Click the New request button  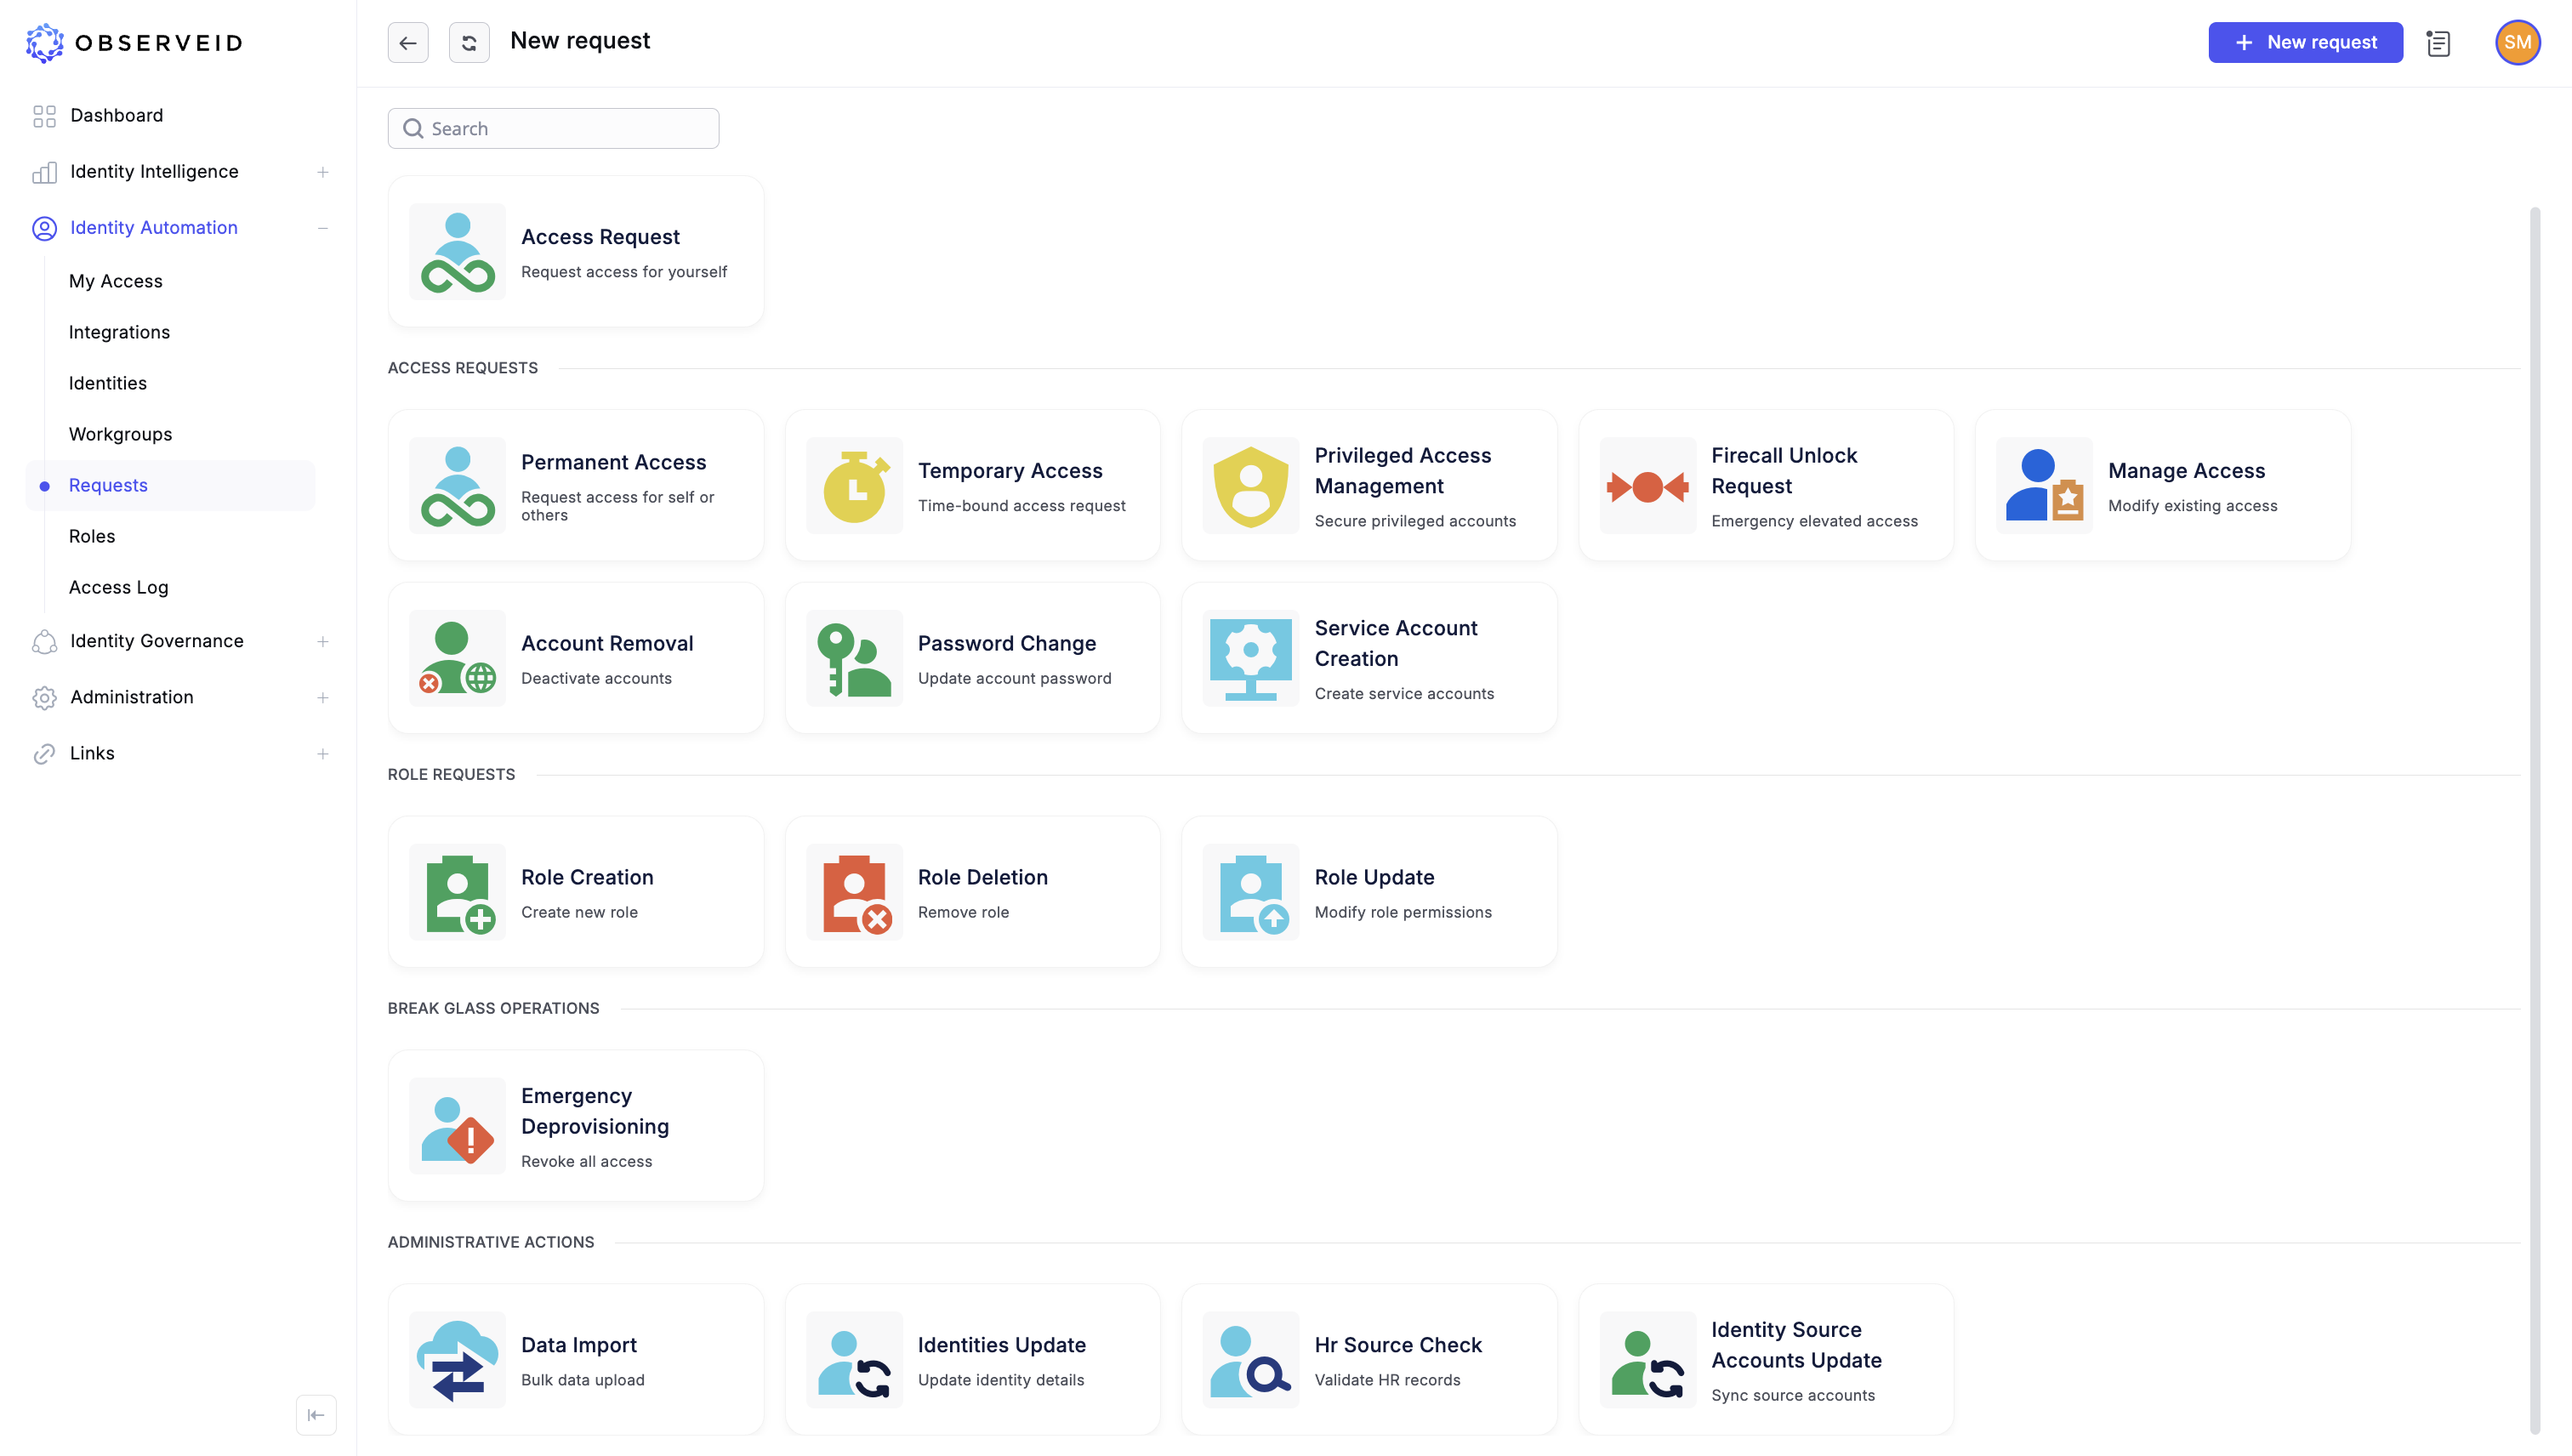coord(2305,42)
